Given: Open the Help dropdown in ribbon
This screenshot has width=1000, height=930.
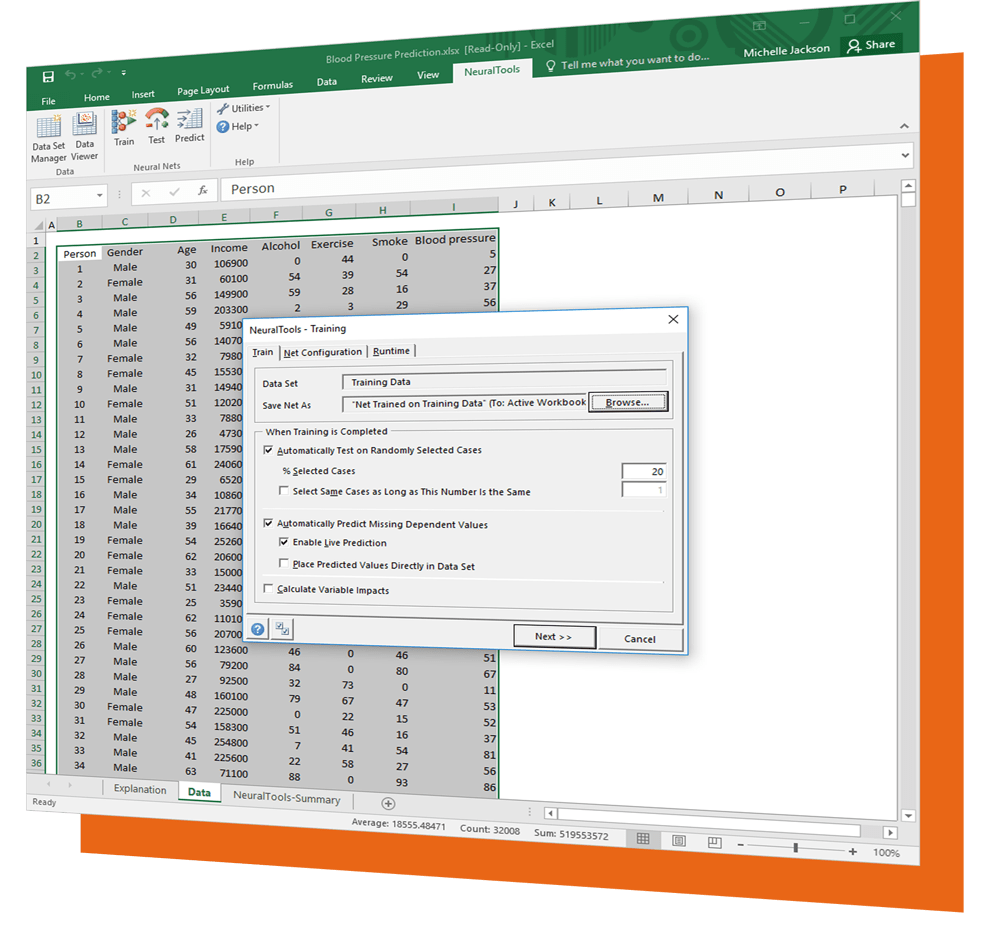Looking at the screenshot, I should coord(238,126).
